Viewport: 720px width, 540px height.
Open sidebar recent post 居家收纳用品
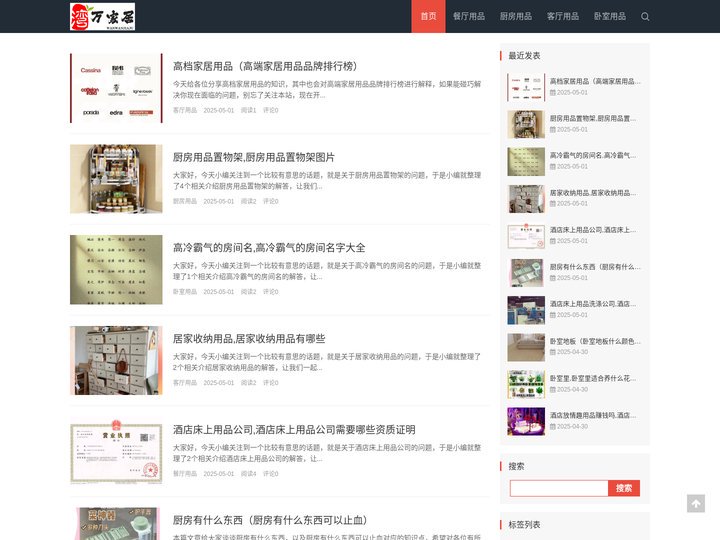592,193
